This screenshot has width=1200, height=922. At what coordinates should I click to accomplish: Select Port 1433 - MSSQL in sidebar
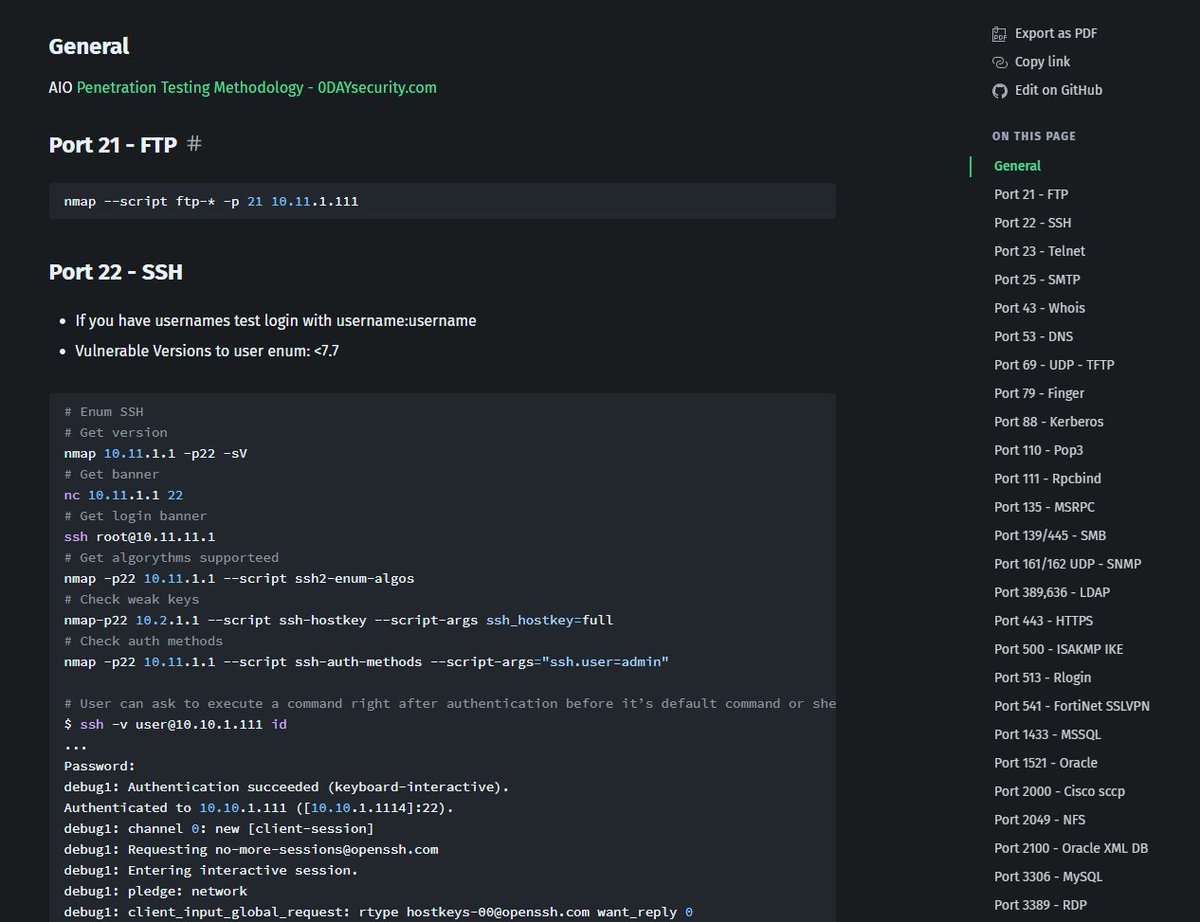click(x=1046, y=734)
